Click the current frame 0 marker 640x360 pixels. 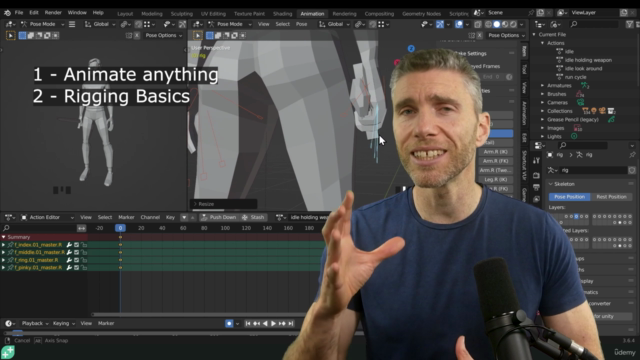point(120,228)
